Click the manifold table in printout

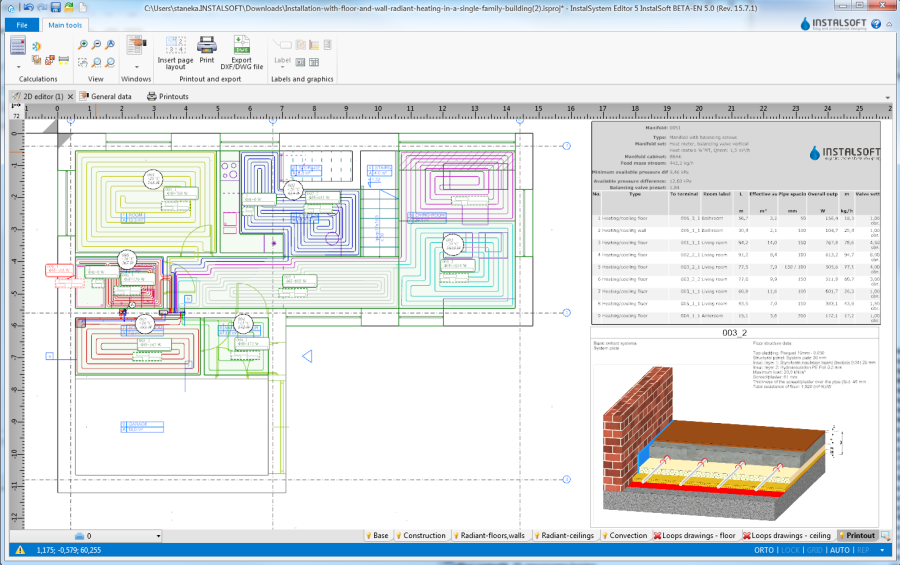click(735, 223)
